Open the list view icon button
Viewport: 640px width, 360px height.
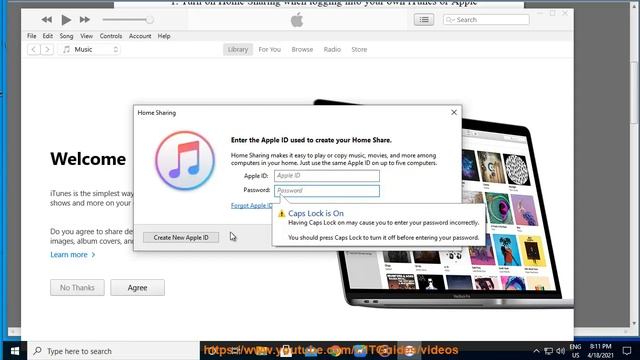(x=424, y=20)
